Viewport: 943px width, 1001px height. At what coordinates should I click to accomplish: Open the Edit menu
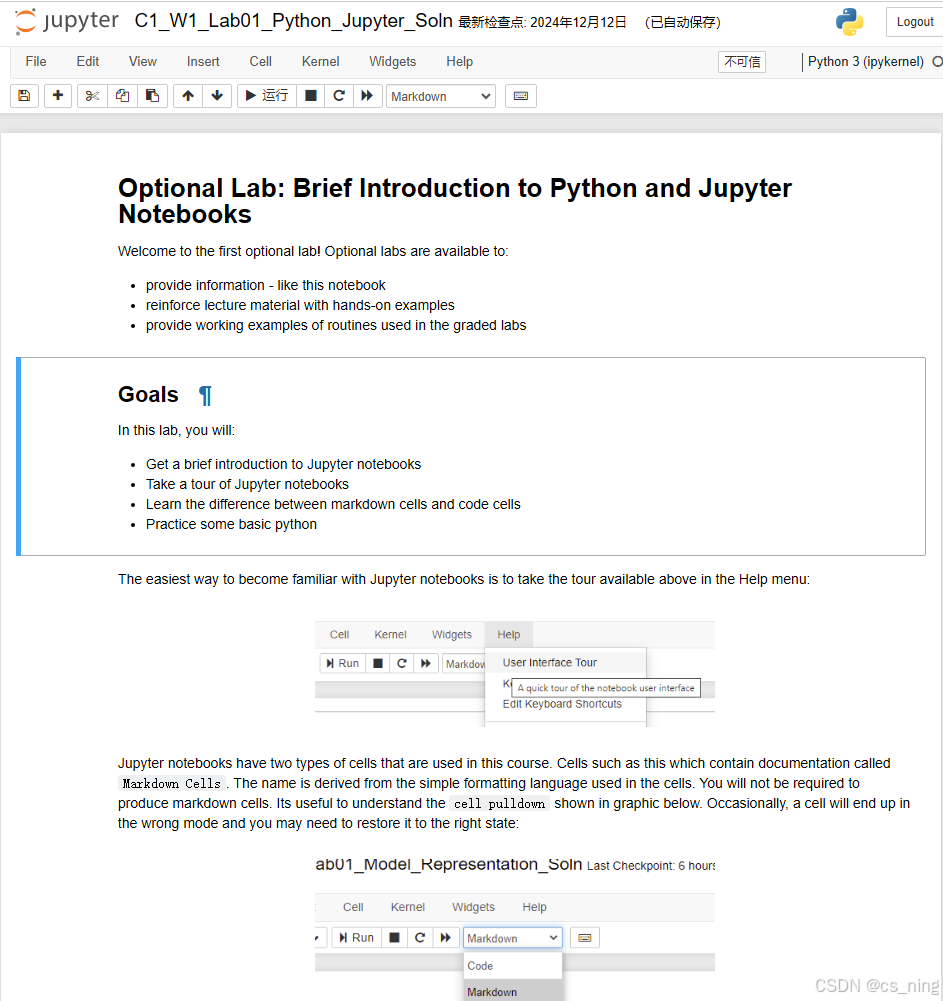click(x=87, y=61)
